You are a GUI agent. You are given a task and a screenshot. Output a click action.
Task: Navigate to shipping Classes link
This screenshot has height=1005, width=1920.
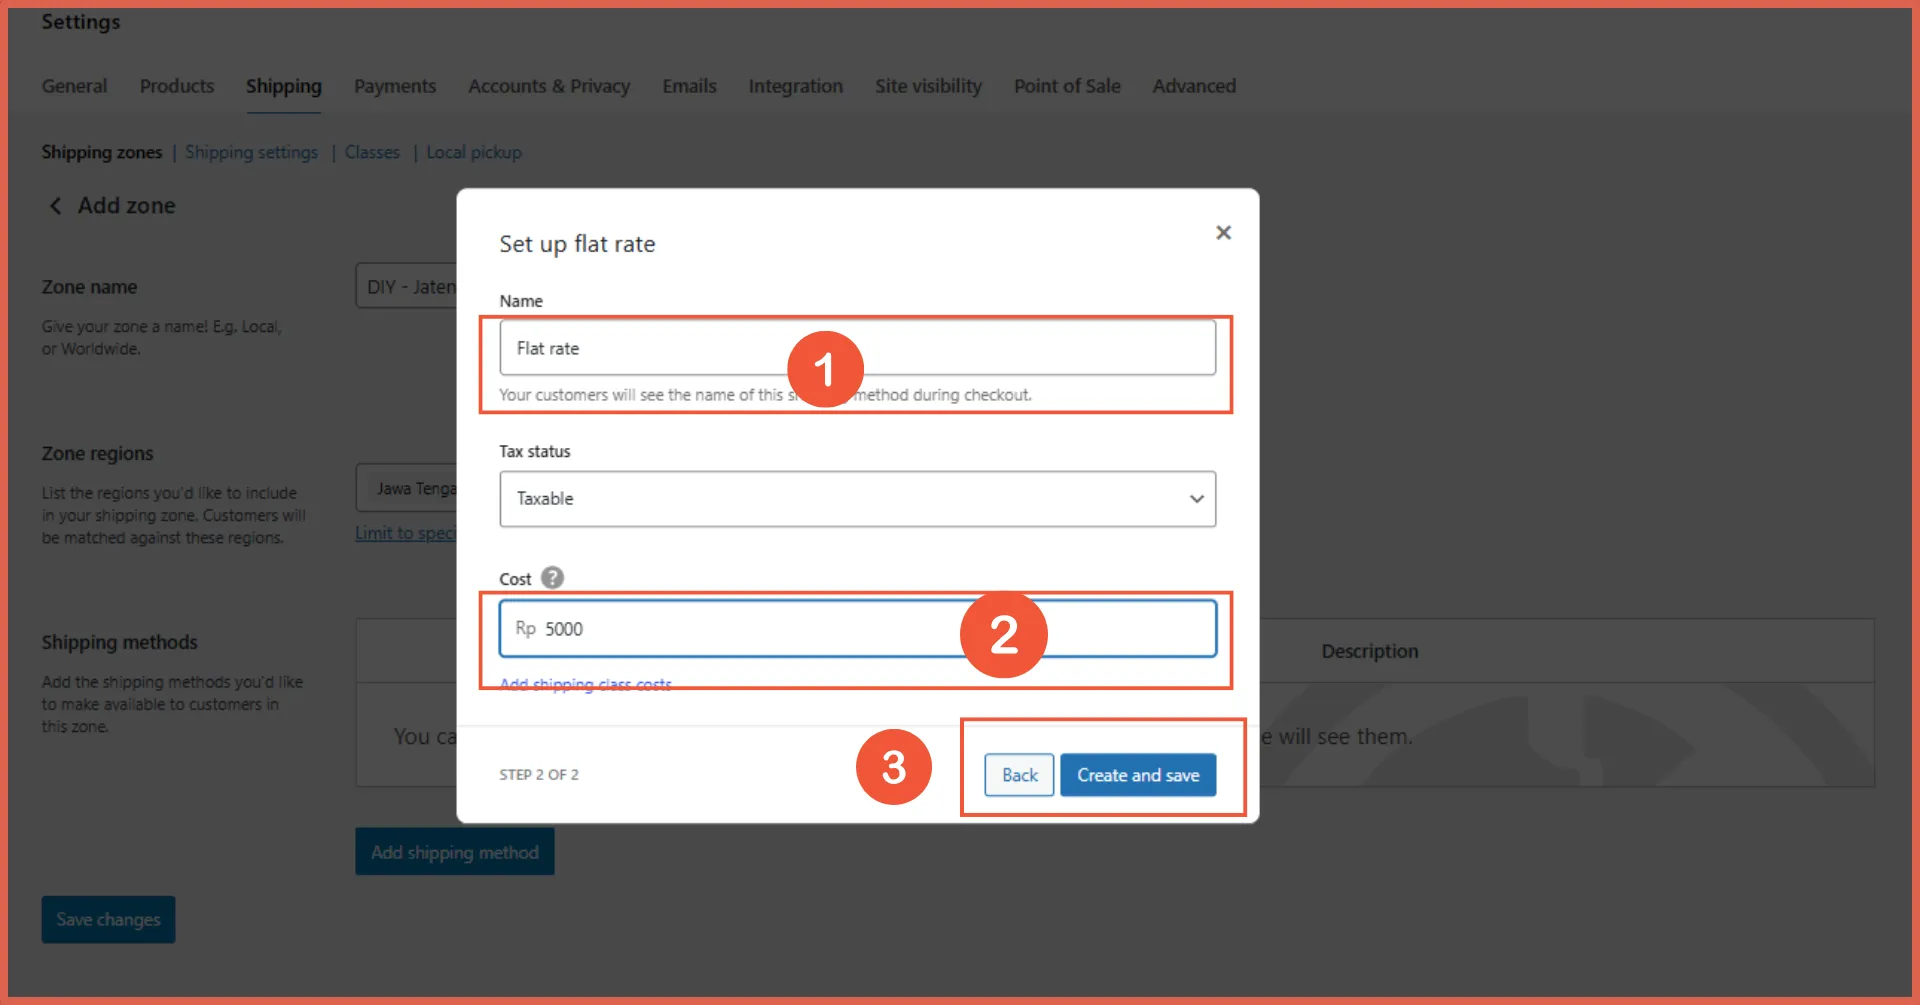(372, 152)
